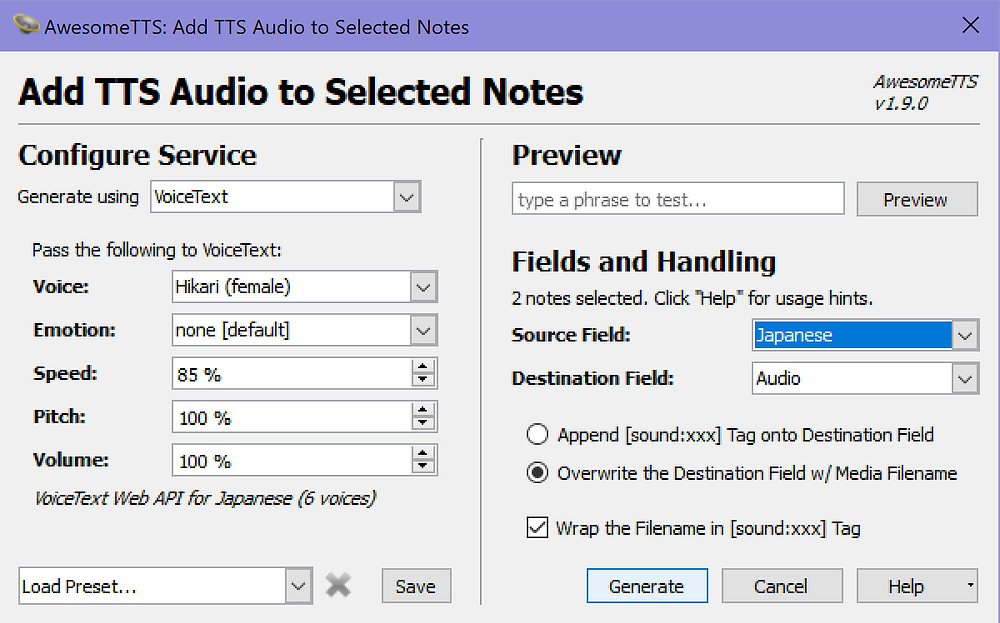Click the AwesomeTTS title bar app icon
Image resolution: width=1000 pixels, height=623 pixels.
click(x=26, y=24)
